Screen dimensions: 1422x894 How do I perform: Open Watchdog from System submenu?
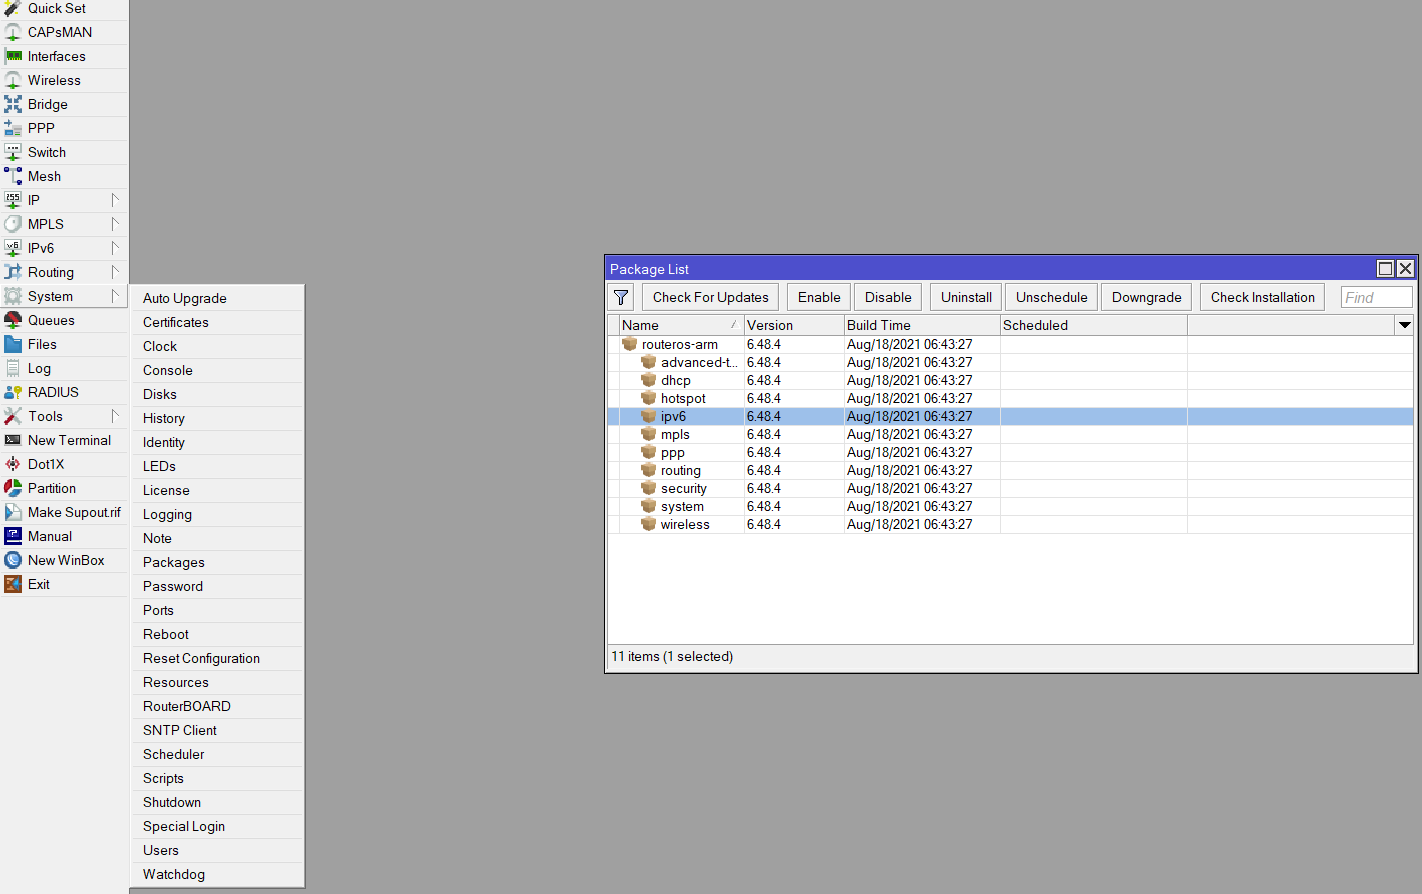tap(217, 874)
